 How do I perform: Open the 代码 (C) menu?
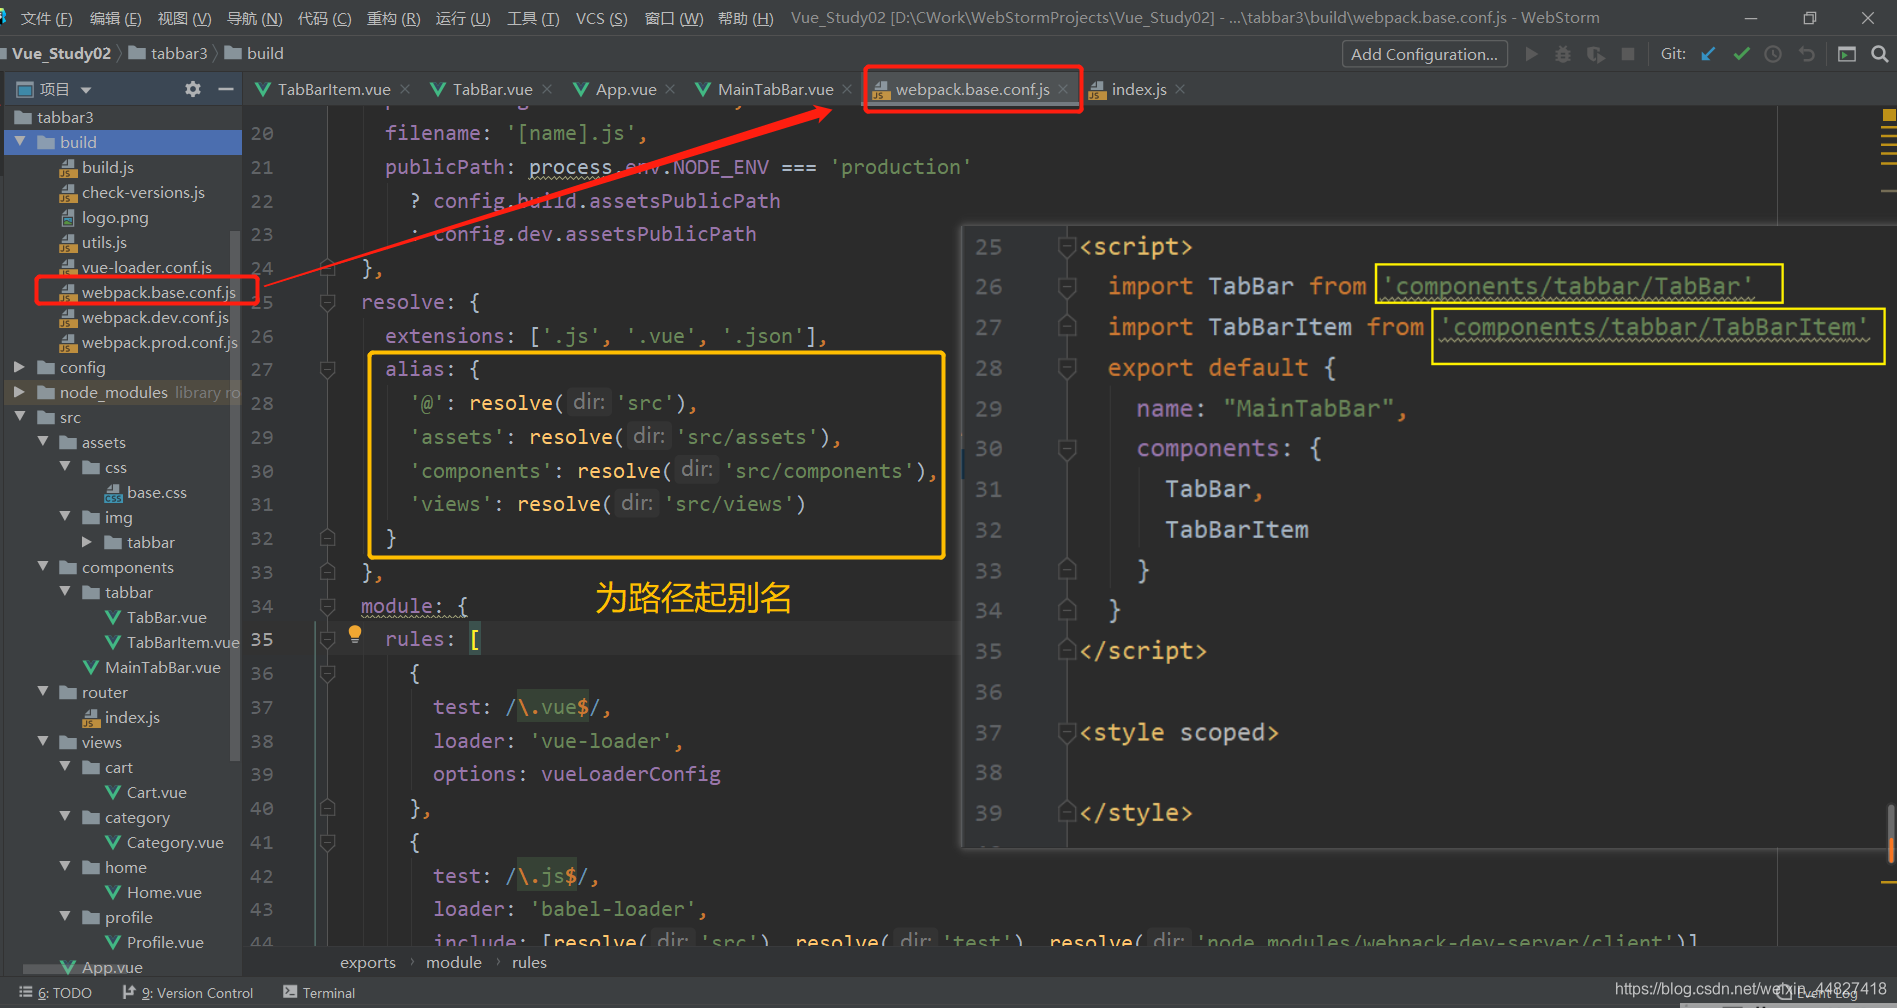(x=324, y=18)
